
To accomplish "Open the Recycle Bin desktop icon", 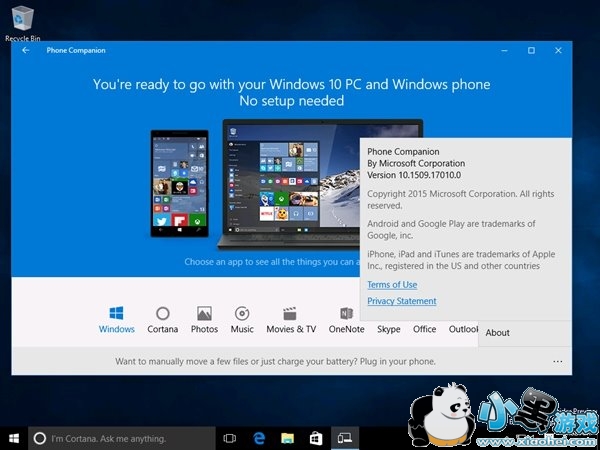I will pos(23,23).
